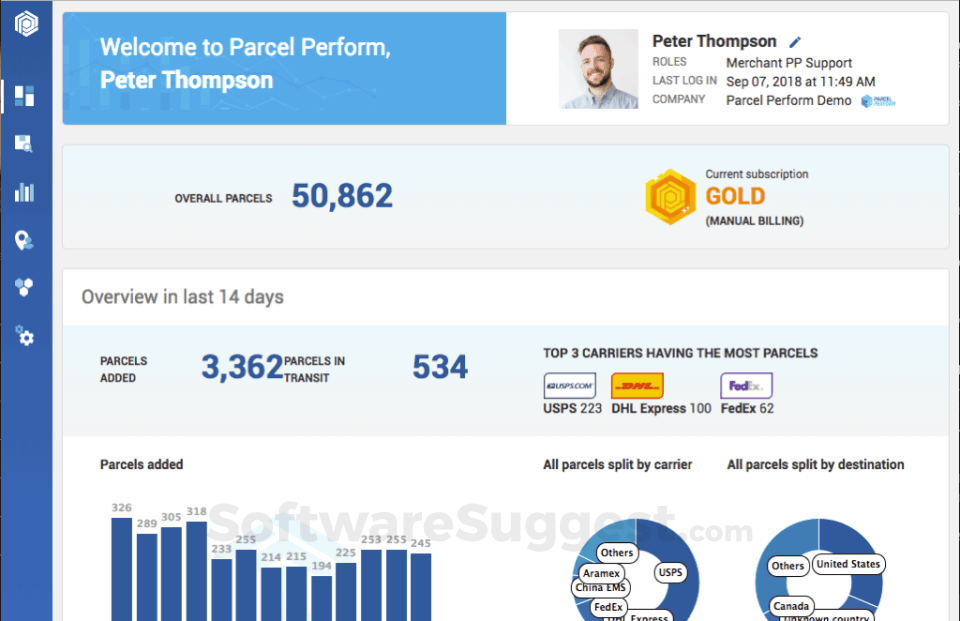Click the 'DHL Express 100' carrier count
This screenshot has width=960, height=621.
coord(661,408)
